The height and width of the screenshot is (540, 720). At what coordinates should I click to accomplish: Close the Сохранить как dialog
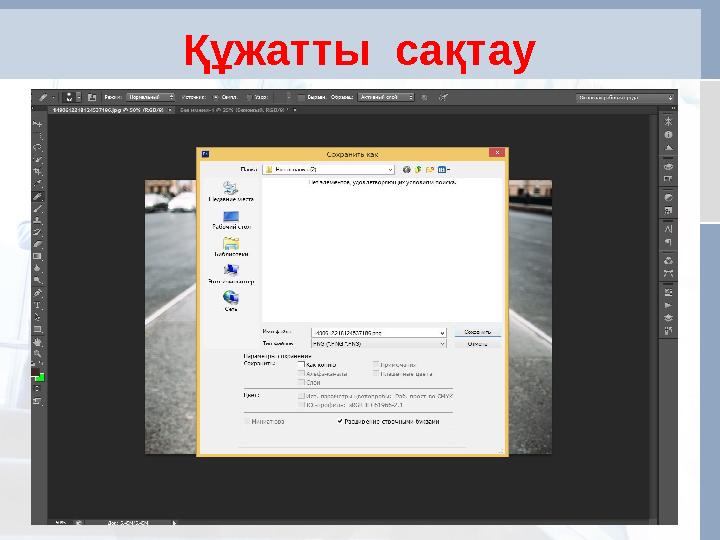(x=497, y=152)
